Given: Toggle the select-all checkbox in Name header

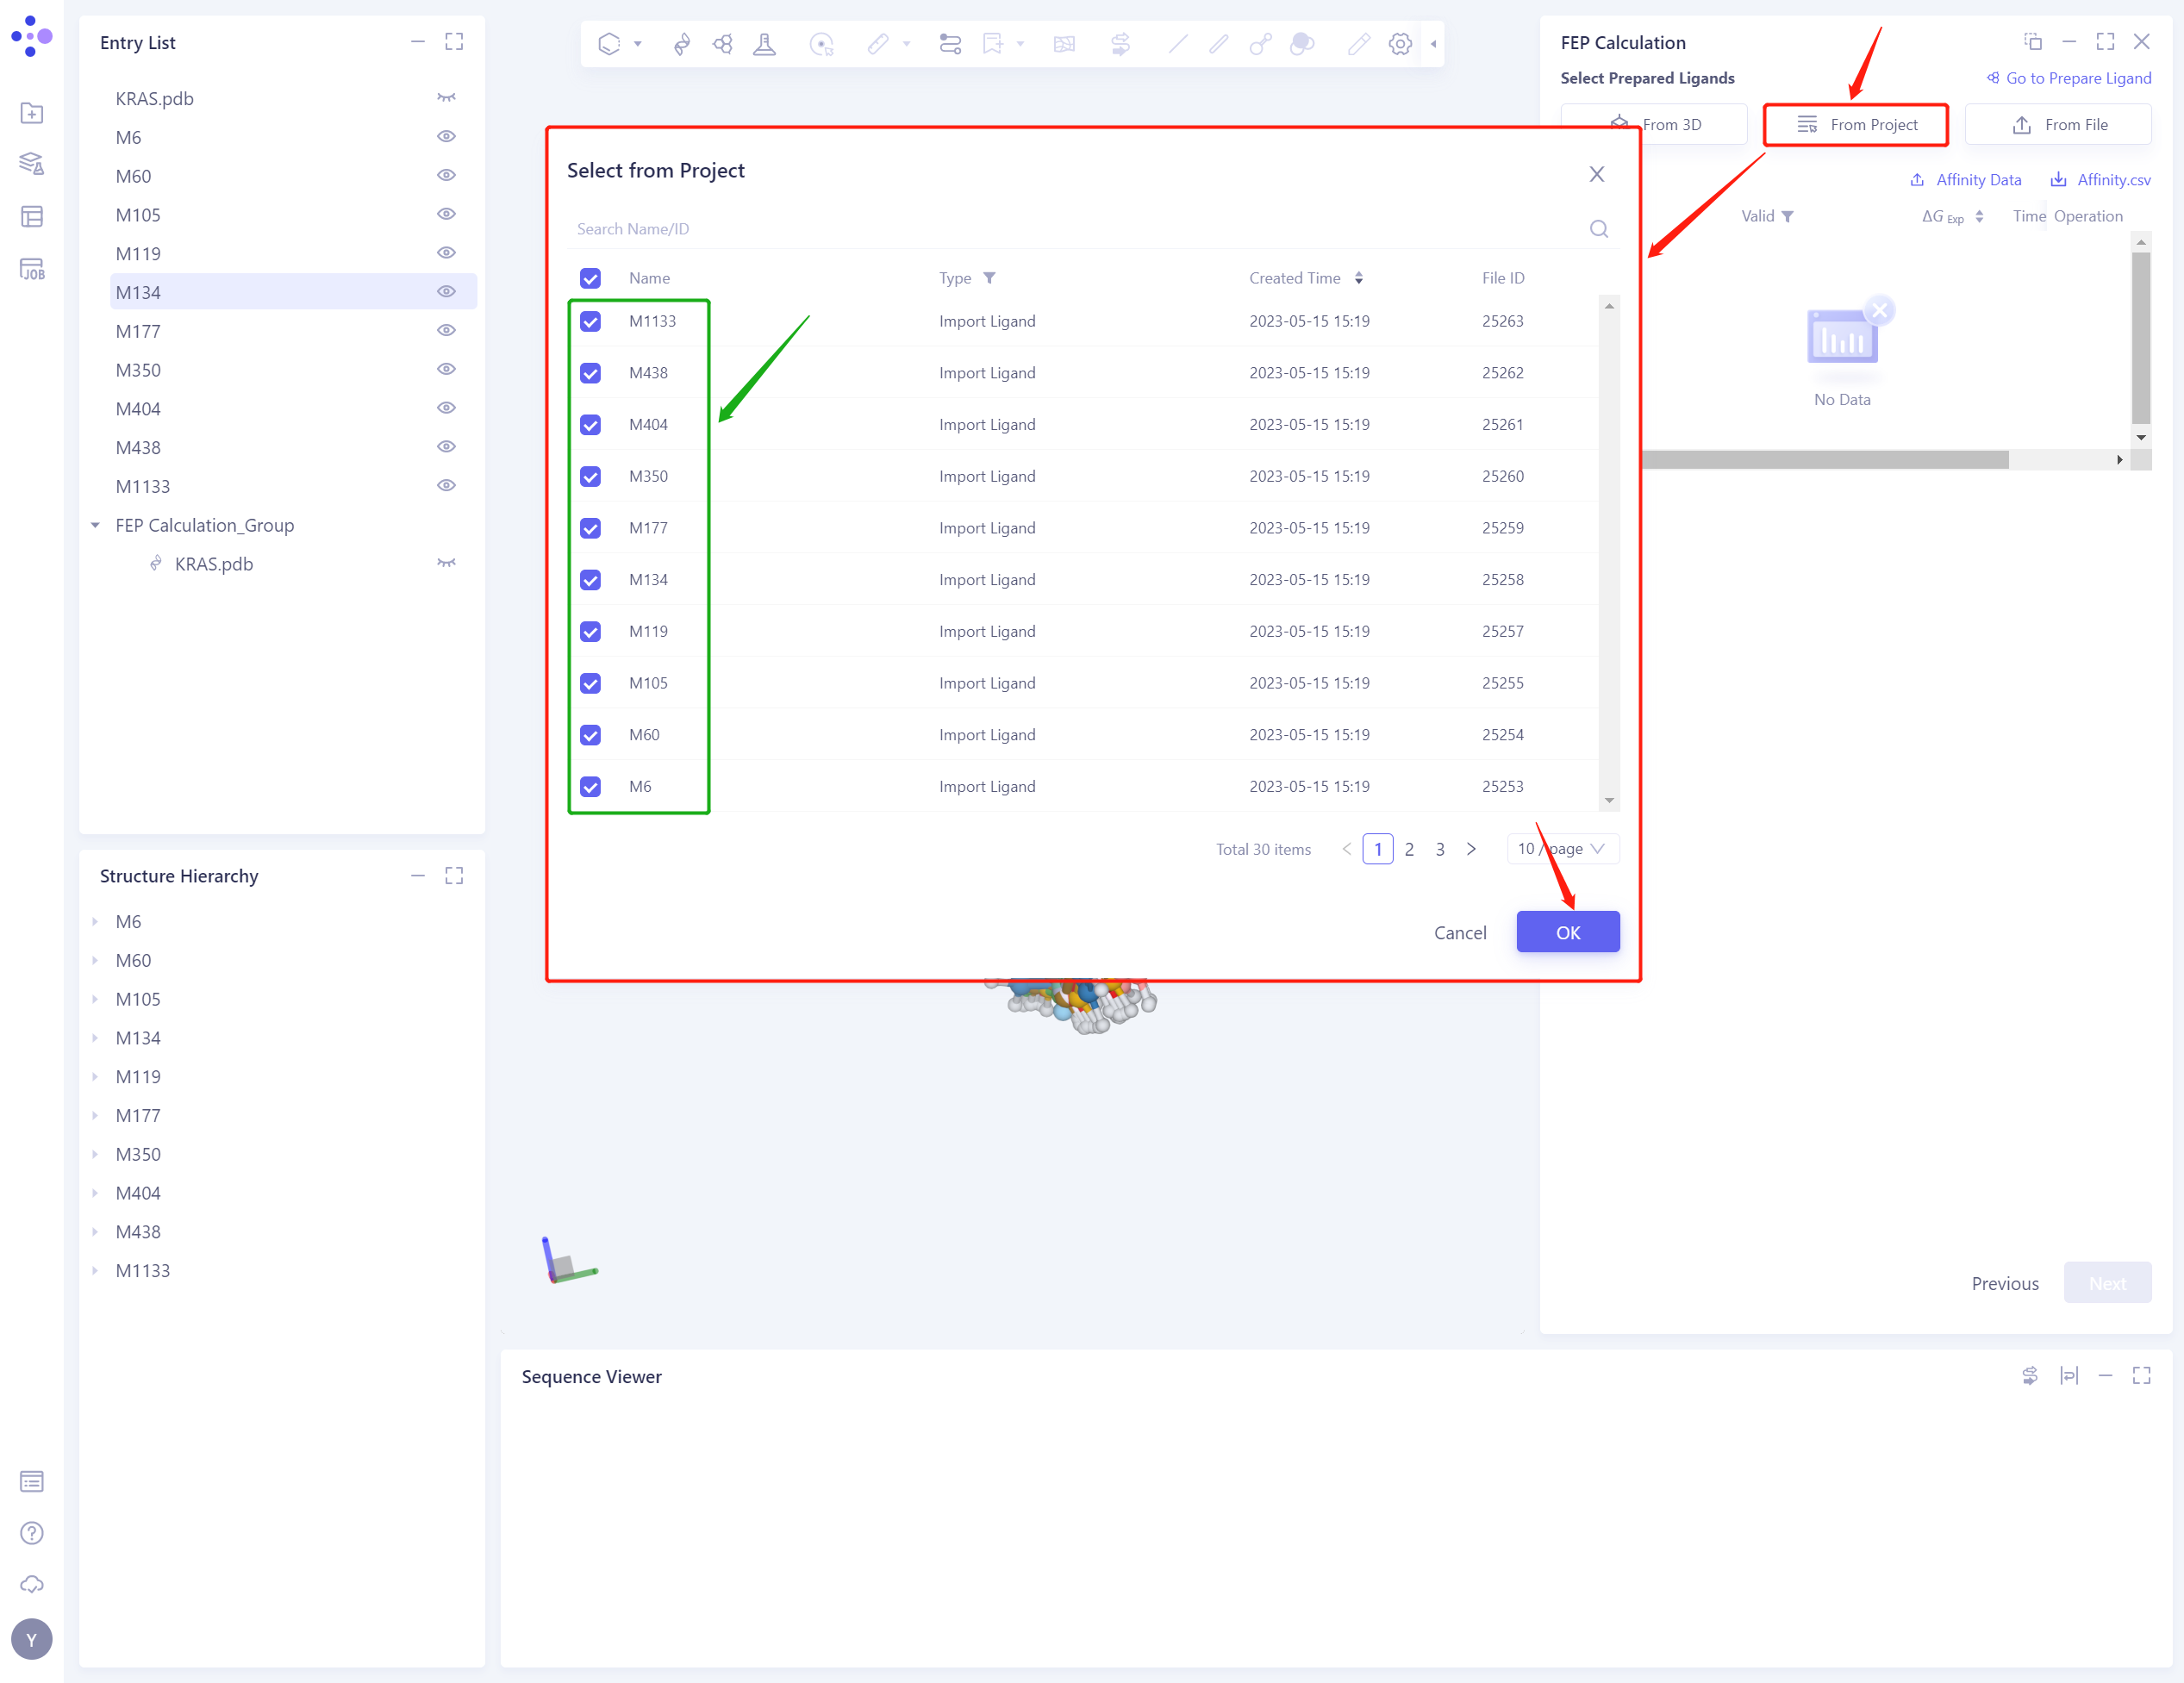Looking at the screenshot, I should point(590,279).
